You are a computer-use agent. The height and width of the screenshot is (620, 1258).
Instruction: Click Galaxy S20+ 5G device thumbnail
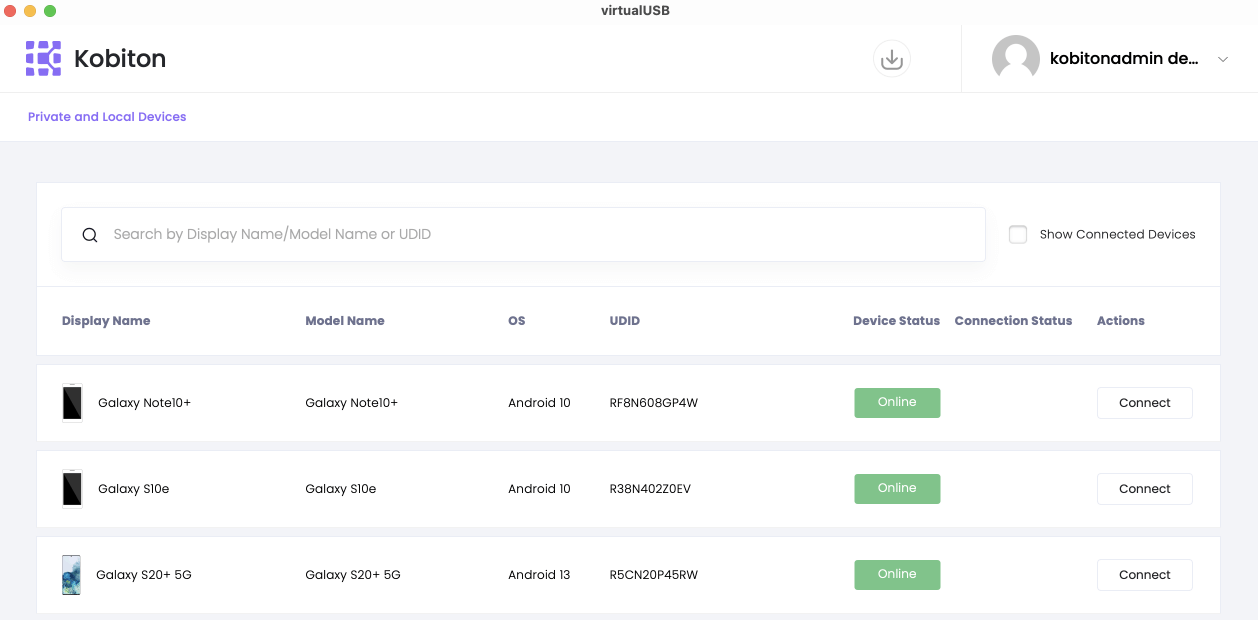(x=71, y=575)
